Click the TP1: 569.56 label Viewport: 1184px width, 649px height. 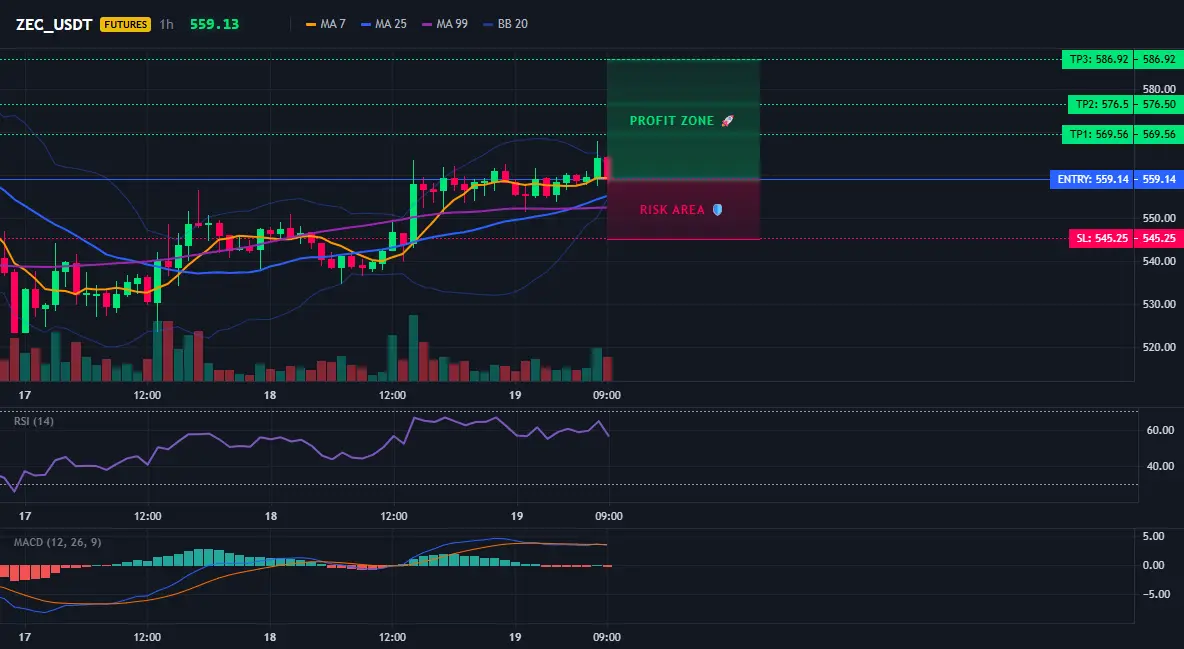[1098, 135]
